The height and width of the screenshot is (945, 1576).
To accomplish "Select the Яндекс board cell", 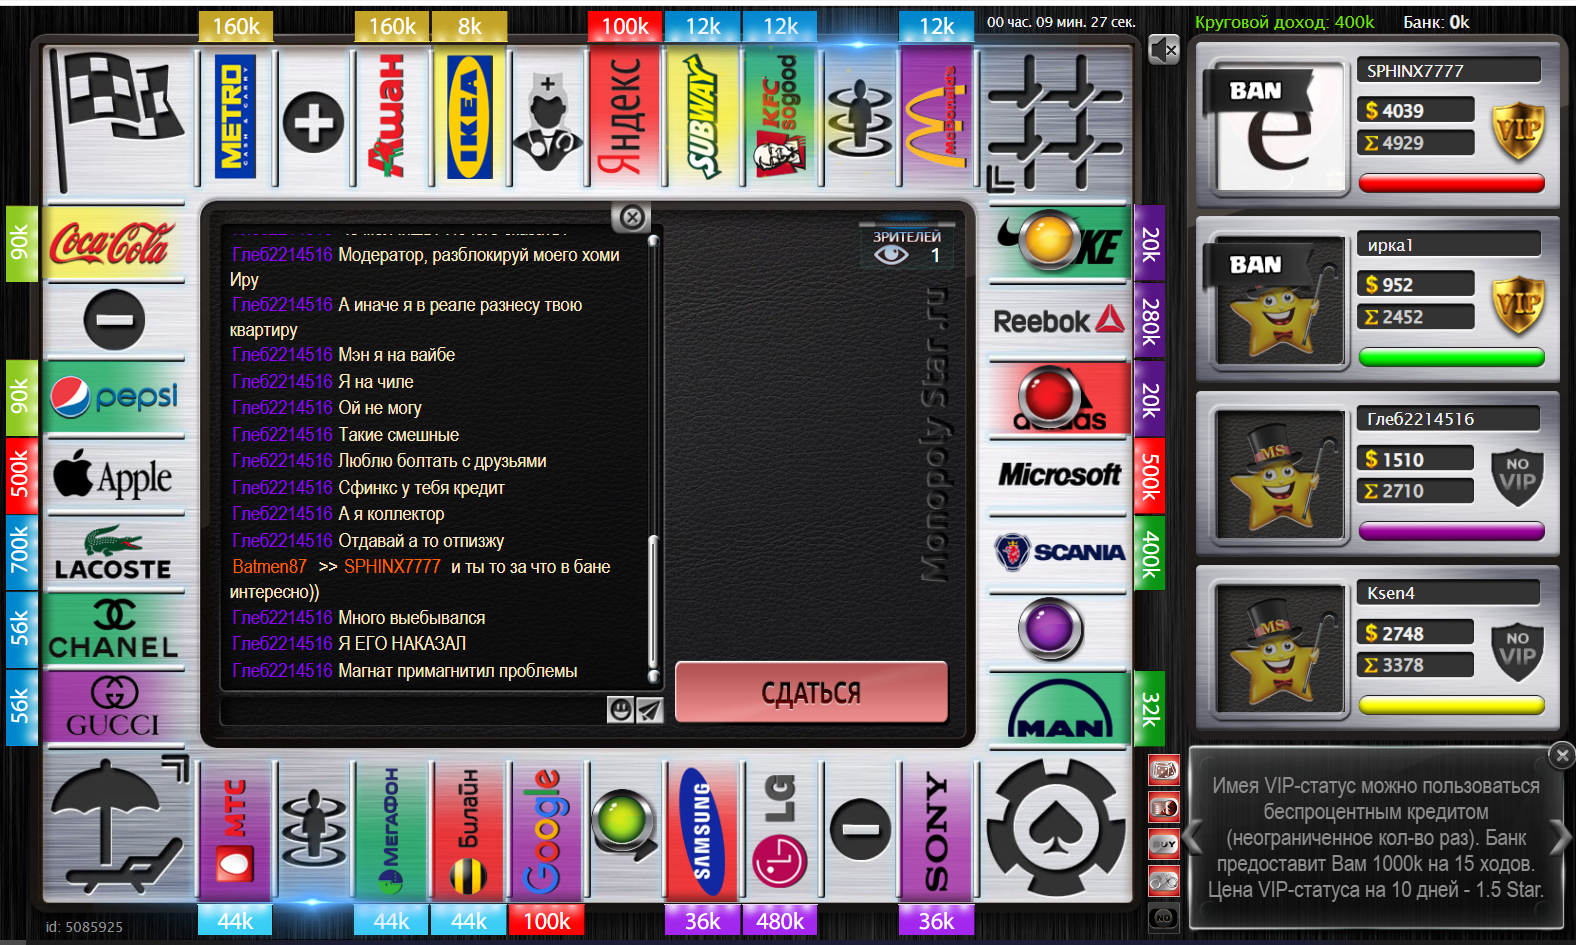I will (625, 117).
